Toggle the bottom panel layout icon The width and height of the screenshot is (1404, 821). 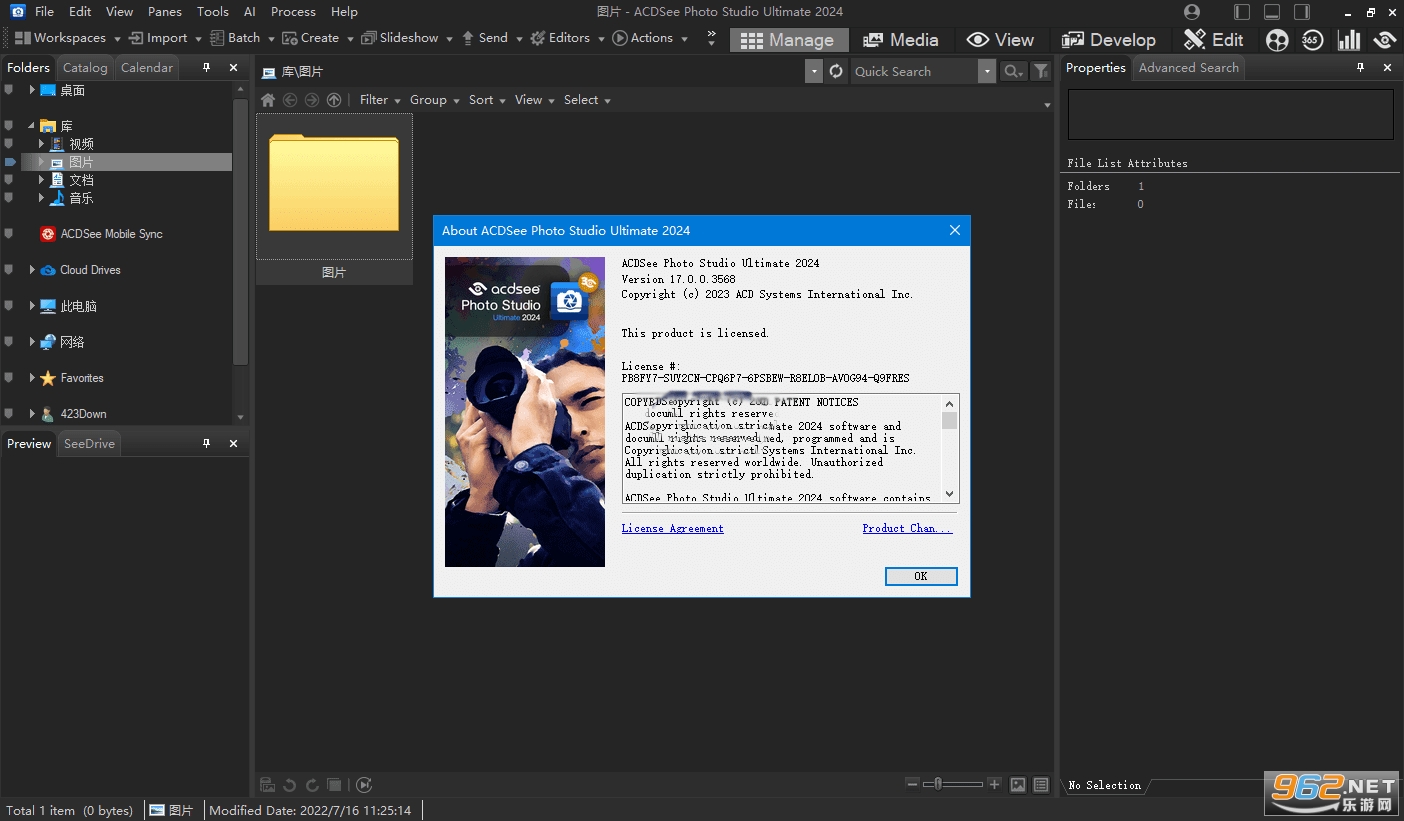(1272, 12)
